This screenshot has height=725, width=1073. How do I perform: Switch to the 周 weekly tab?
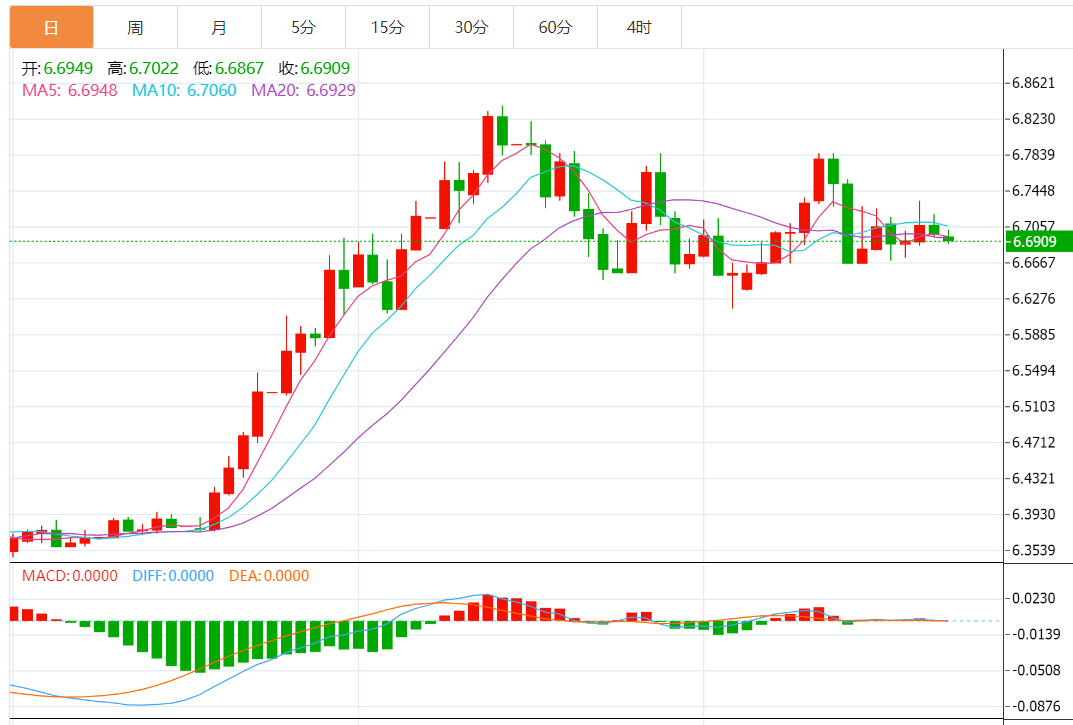tap(135, 27)
